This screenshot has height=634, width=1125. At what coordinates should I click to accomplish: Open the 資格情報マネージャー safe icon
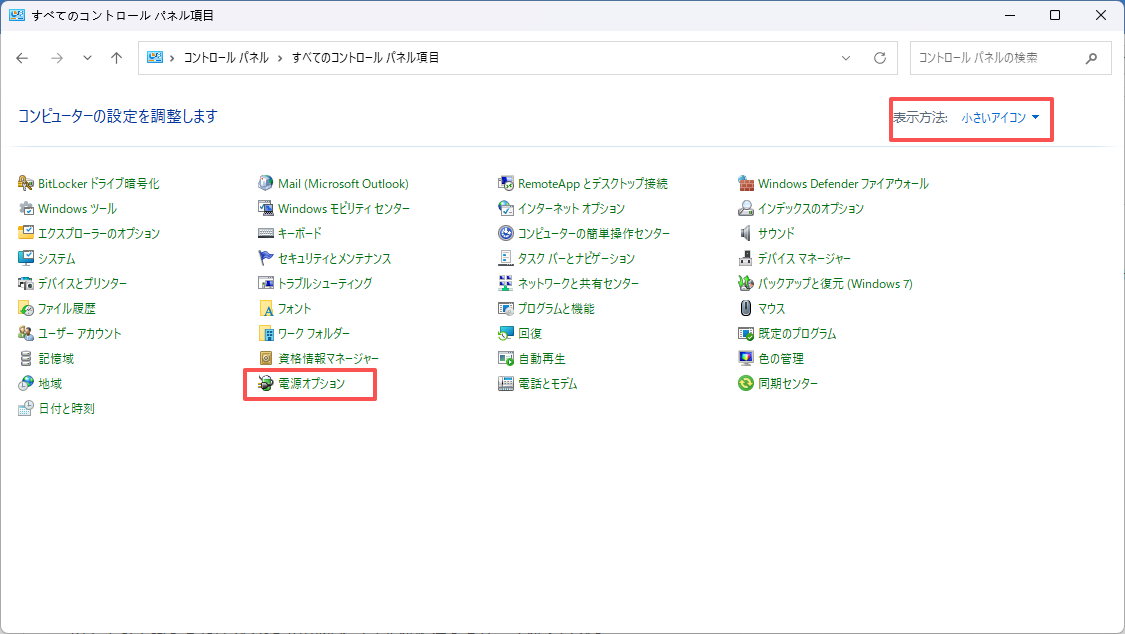(x=265, y=359)
